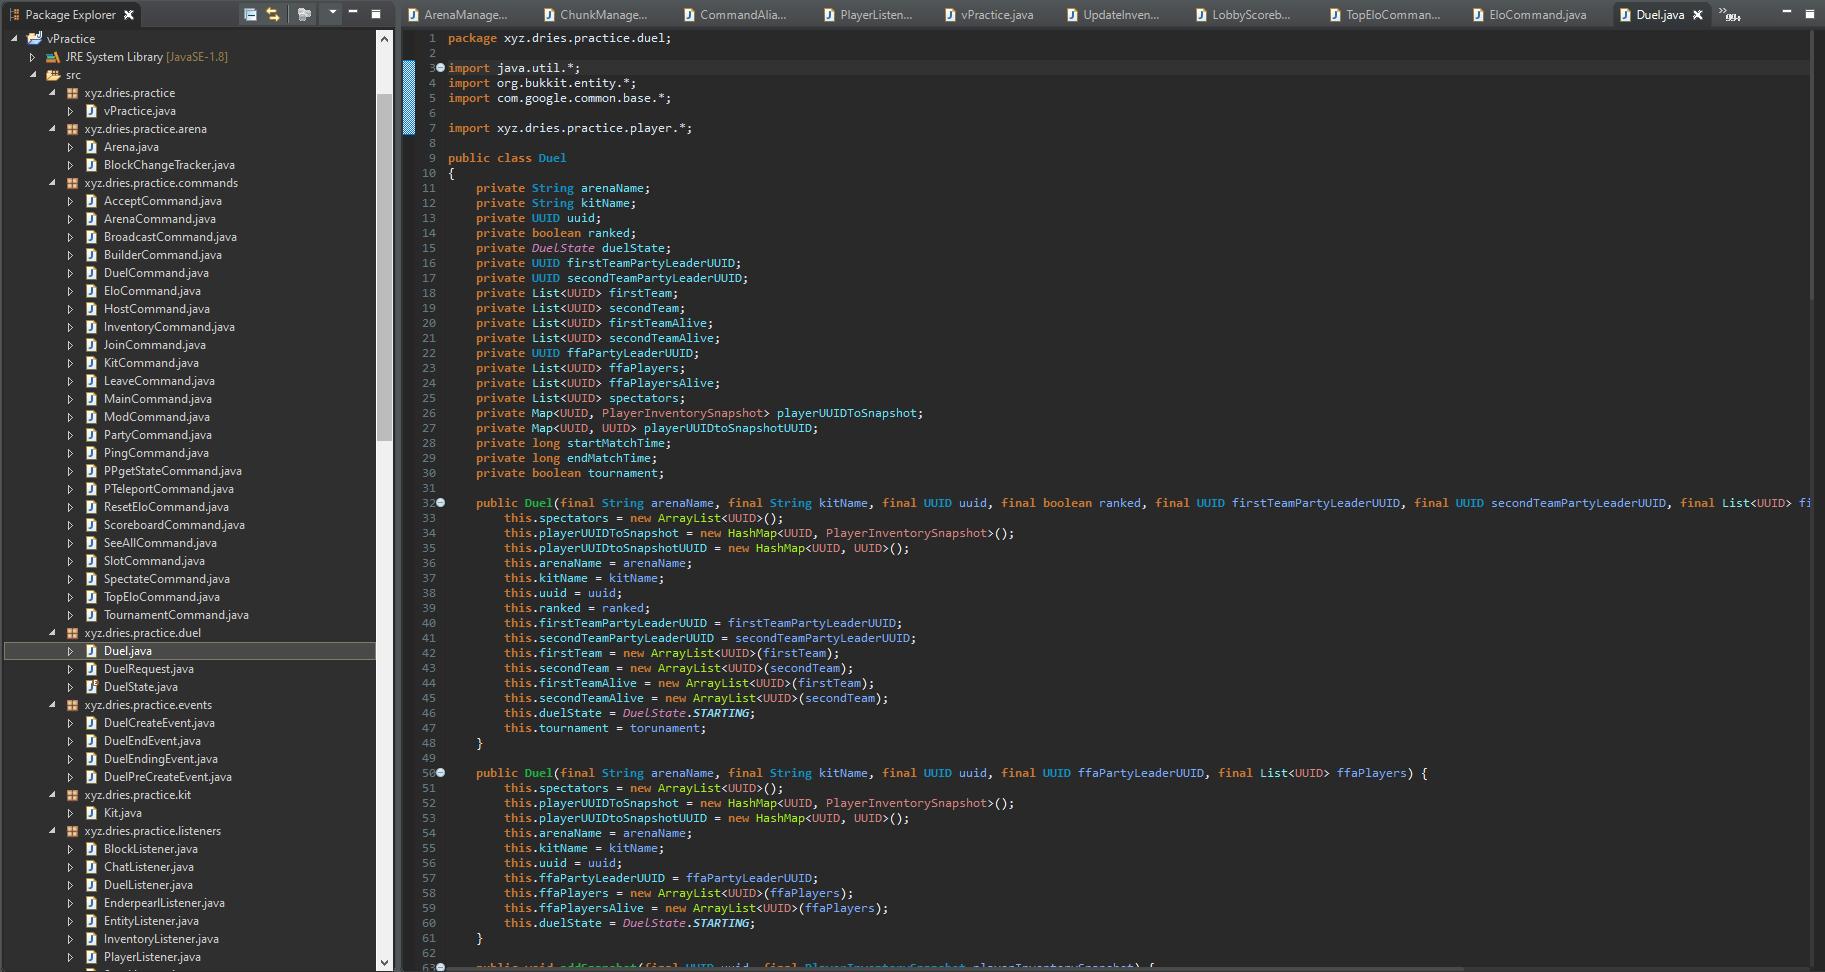This screenshot has height=972, width=1825.
Task: Click the Focus on Active Task icon
Action: tap(304, 15)
